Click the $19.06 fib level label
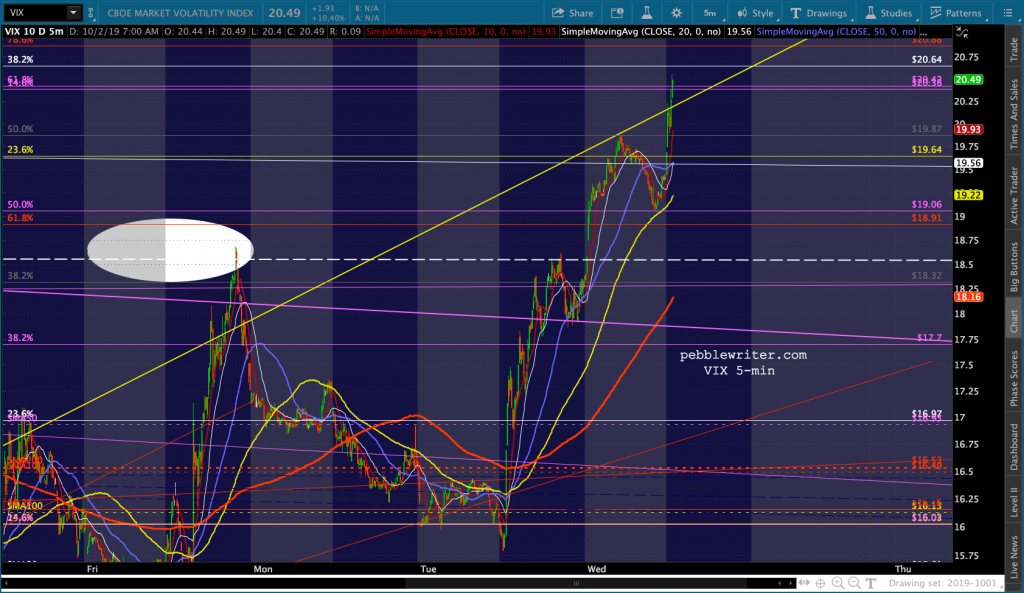The height and width of the screenshot is (593, 1024). (x=927, y=204)
